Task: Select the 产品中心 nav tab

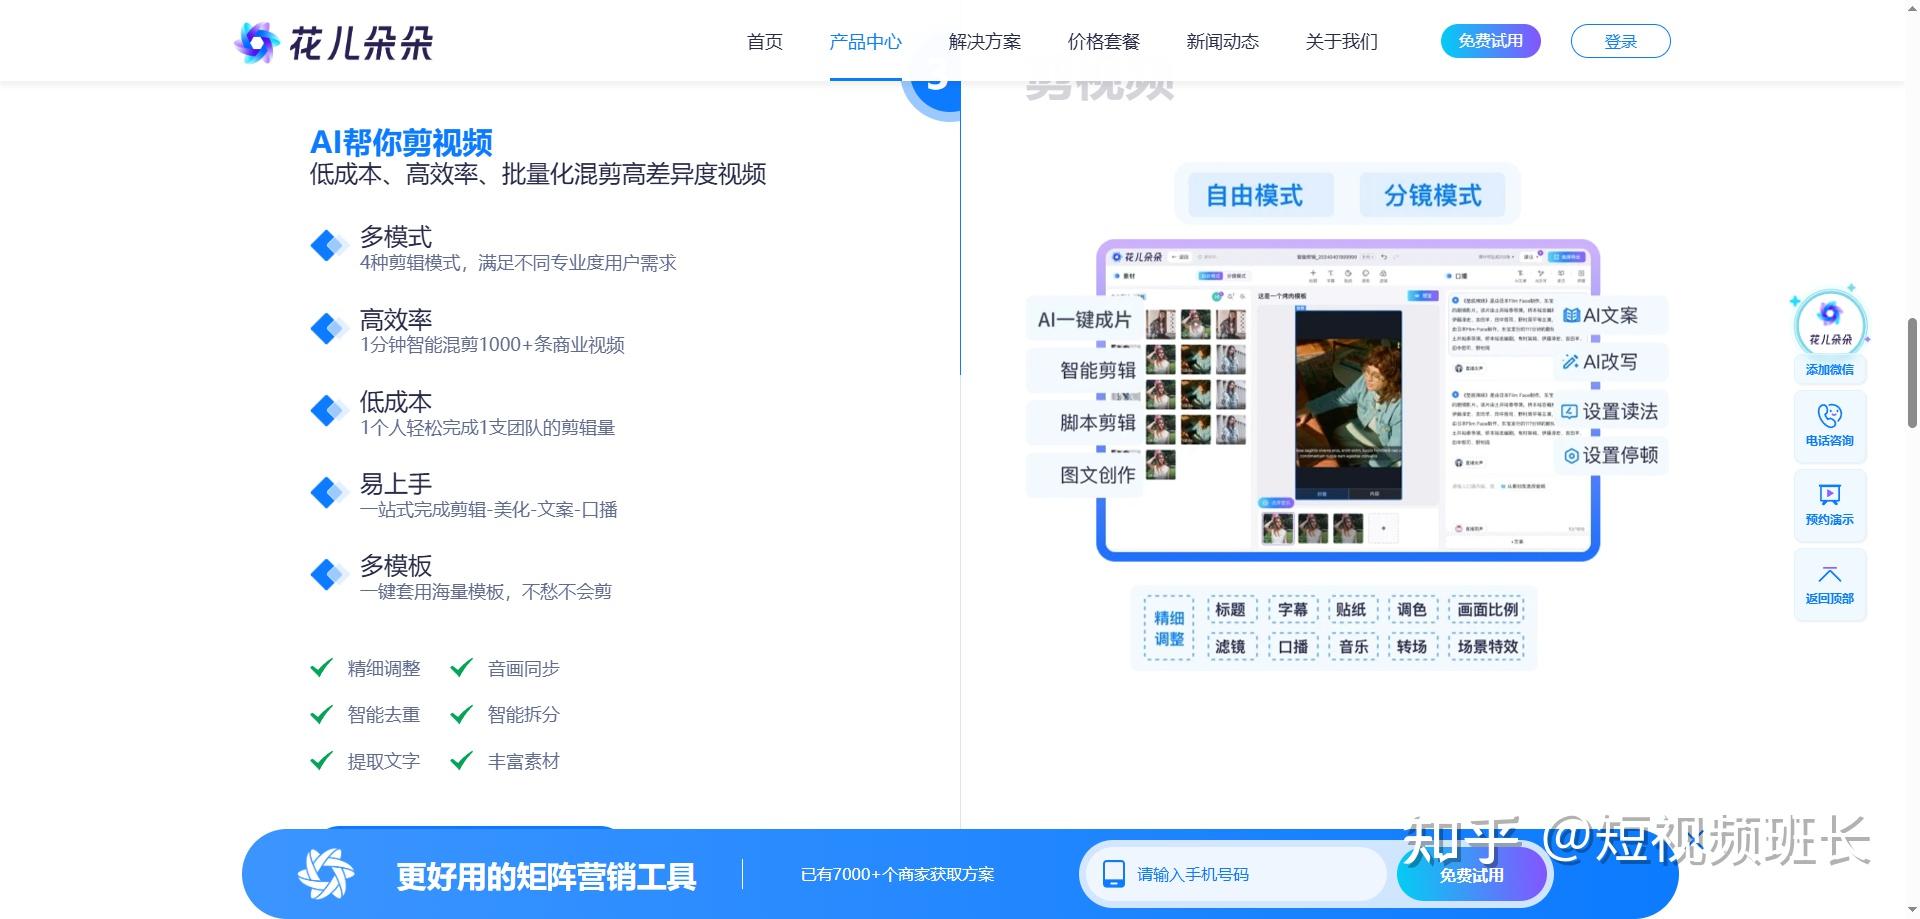Action: [x=865, y=42]
